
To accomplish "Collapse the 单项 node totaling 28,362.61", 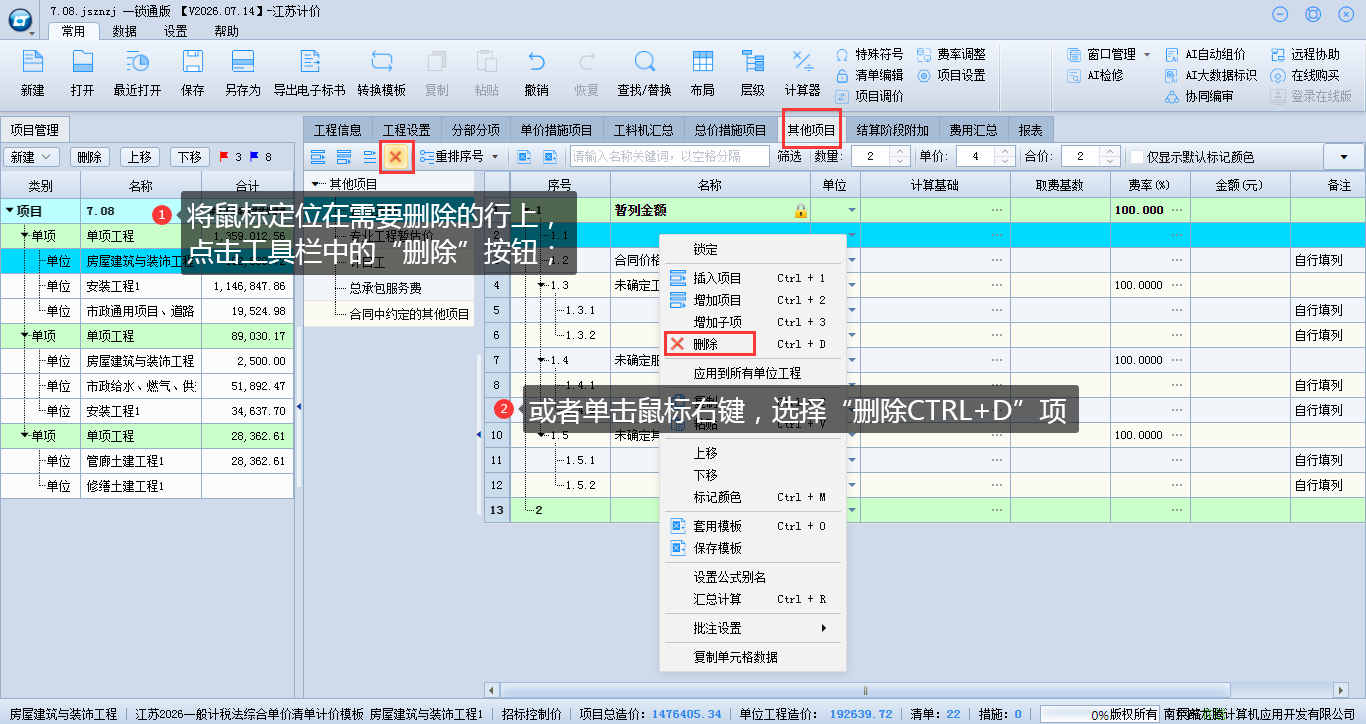I will (25, 436).
